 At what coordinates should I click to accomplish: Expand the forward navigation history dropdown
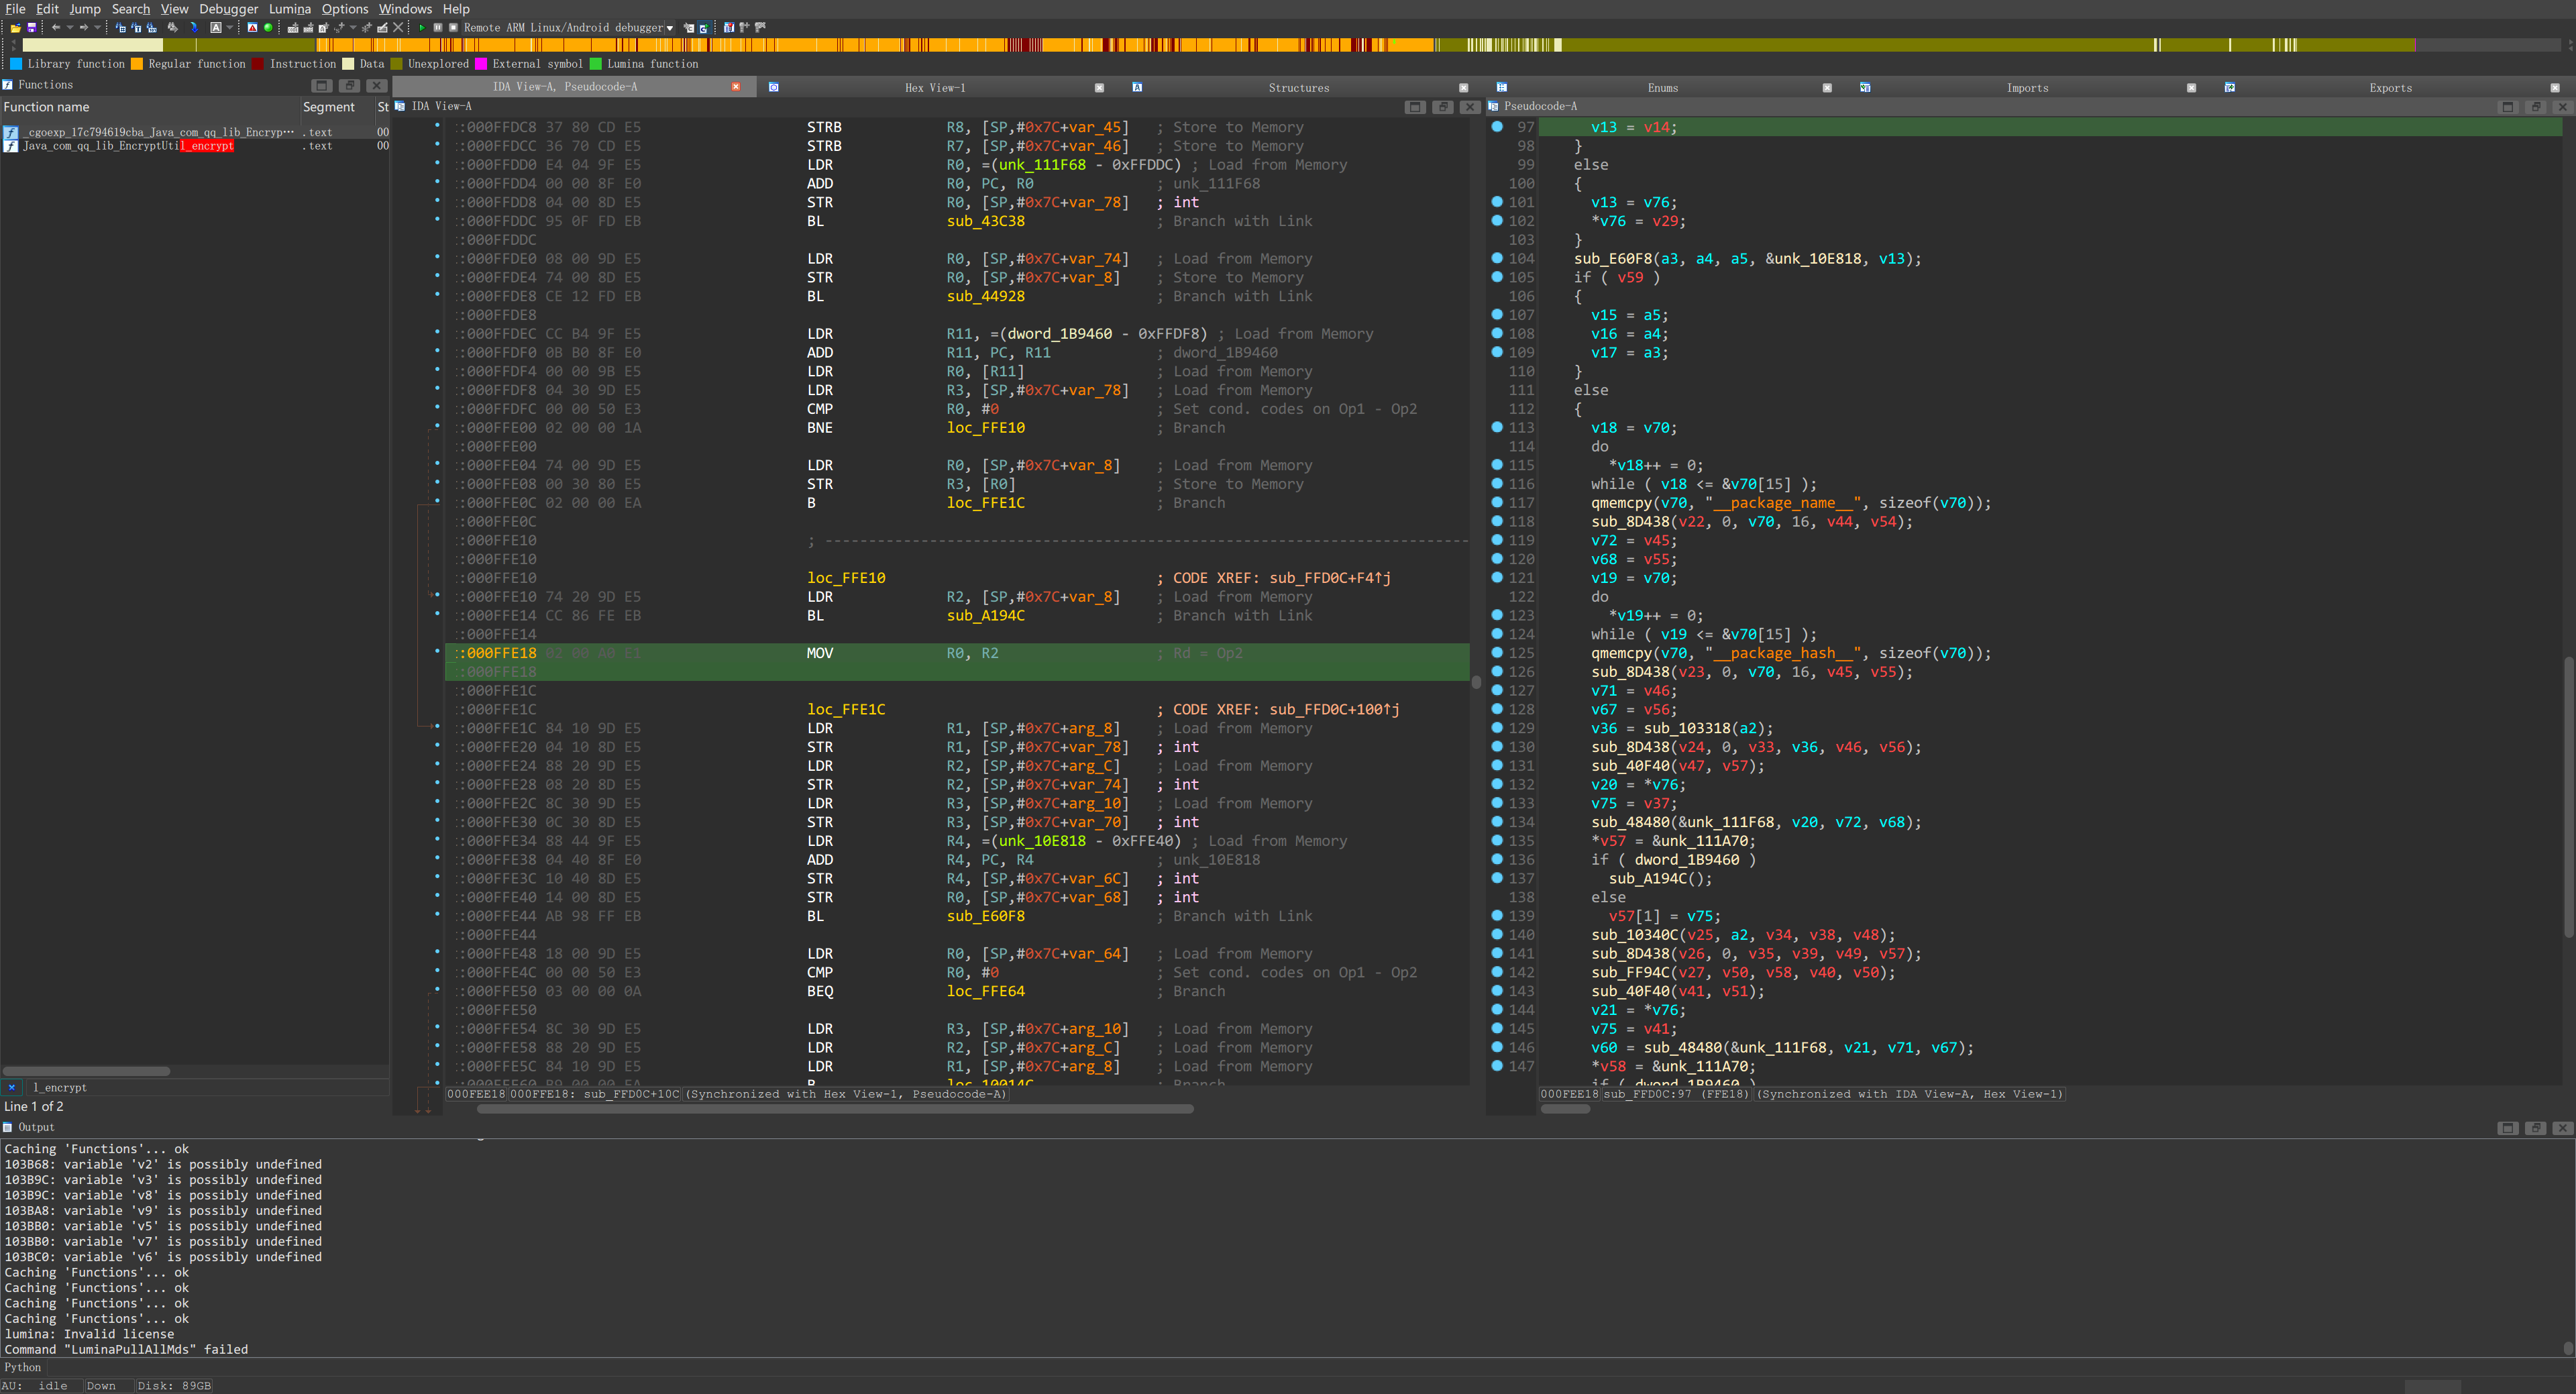click(97, 28)
